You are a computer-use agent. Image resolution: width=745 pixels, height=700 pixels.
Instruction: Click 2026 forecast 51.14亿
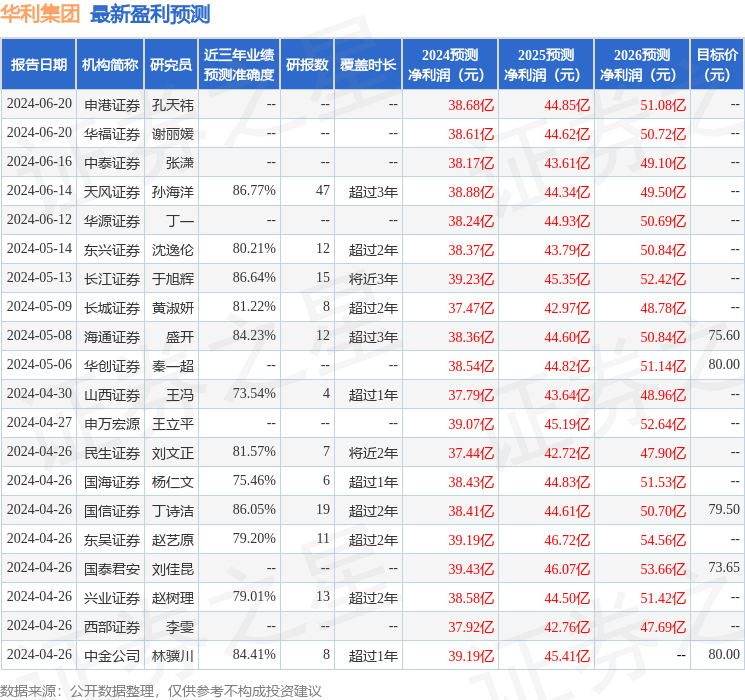point(663,366)
